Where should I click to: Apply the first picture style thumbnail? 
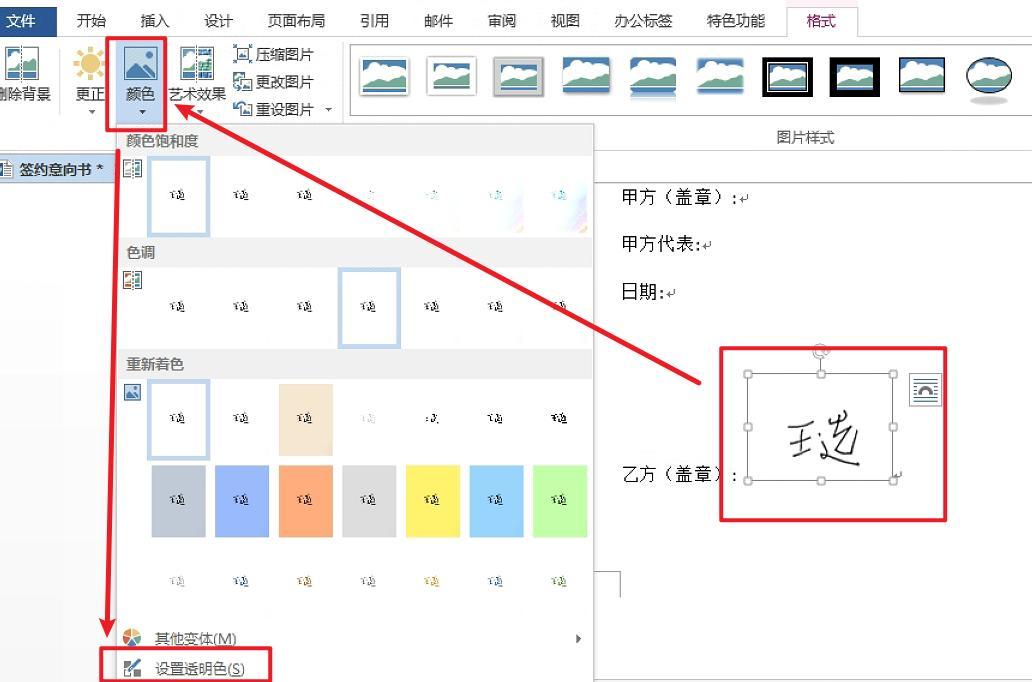[x=384, y=76]
